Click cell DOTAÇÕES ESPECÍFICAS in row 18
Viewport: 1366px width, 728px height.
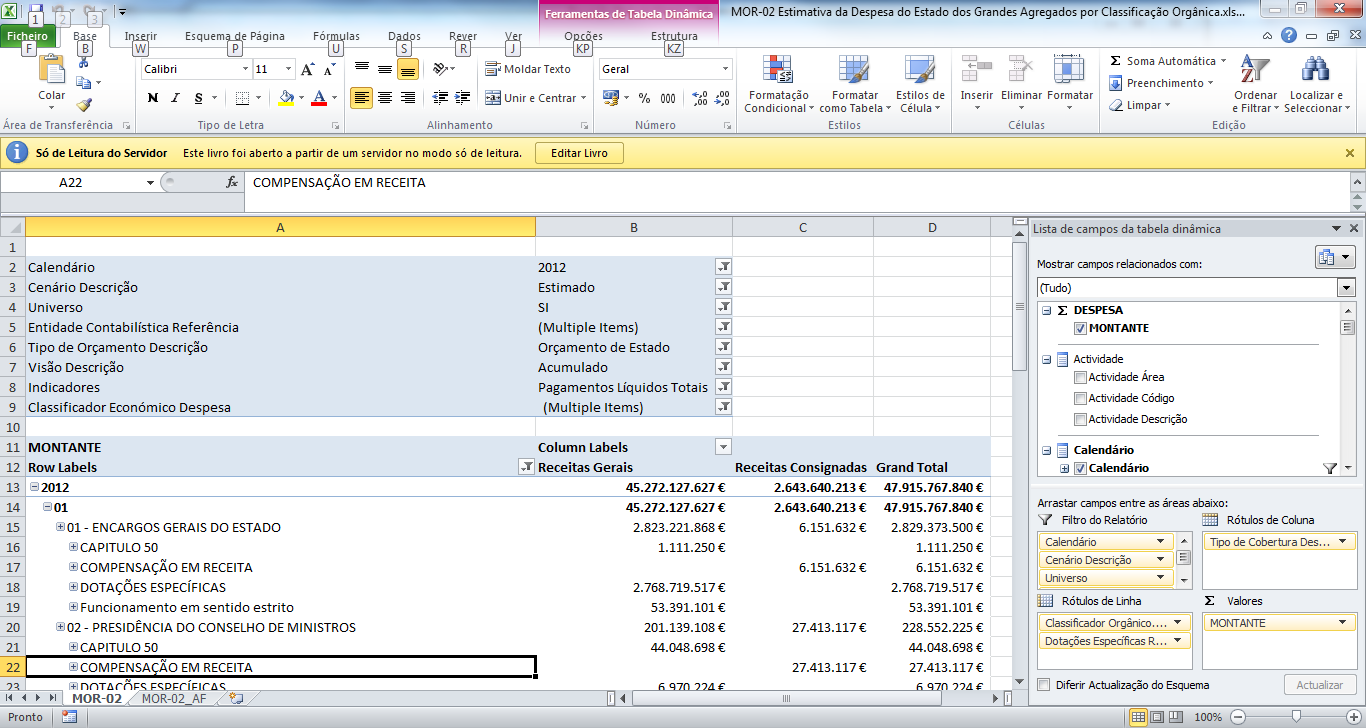coord(280,587)
